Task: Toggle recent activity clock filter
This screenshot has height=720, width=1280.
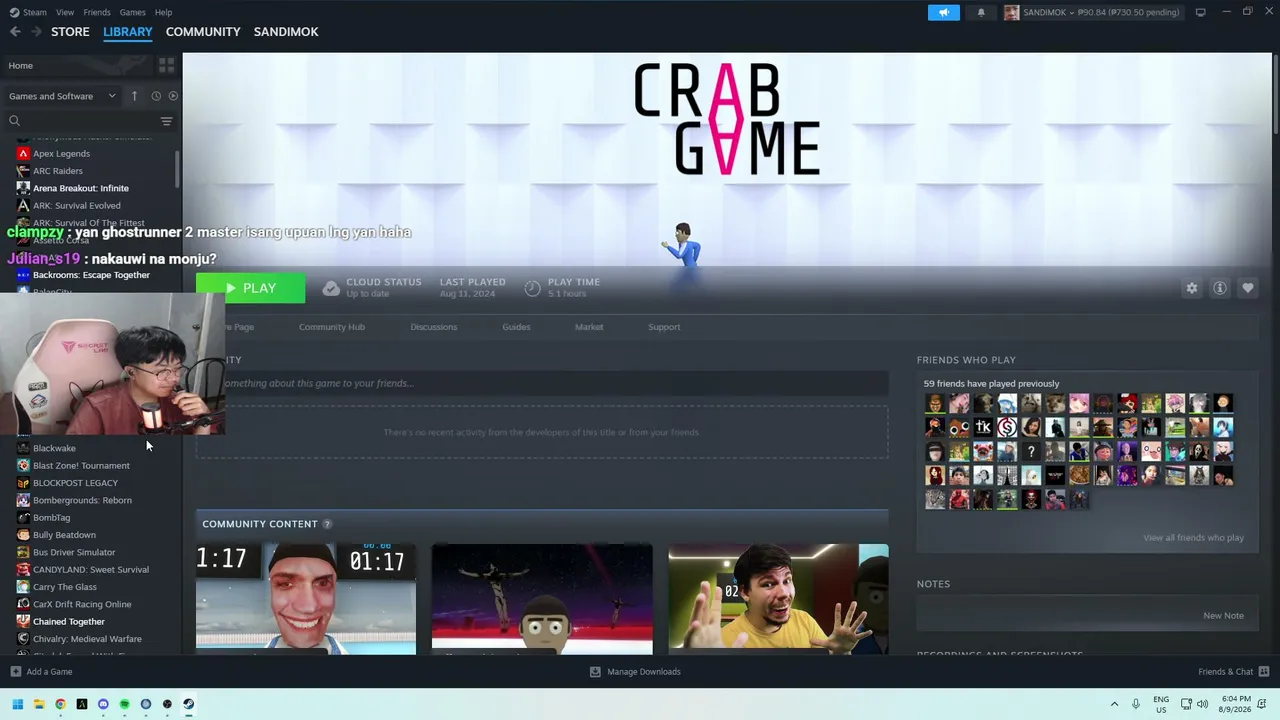Action: point(156,96)
